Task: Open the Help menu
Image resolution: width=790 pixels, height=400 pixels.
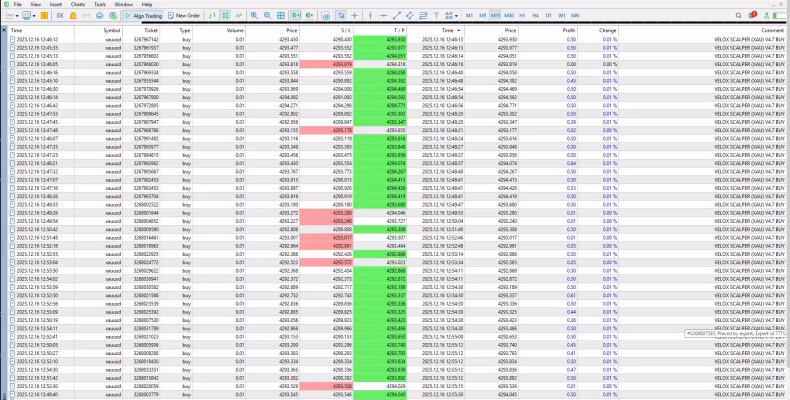Action: point(147,4)
